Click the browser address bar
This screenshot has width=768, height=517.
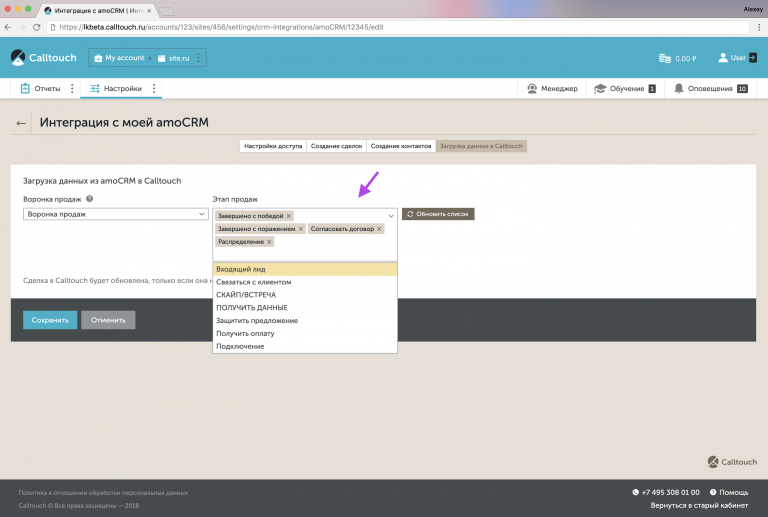point(398,27)
